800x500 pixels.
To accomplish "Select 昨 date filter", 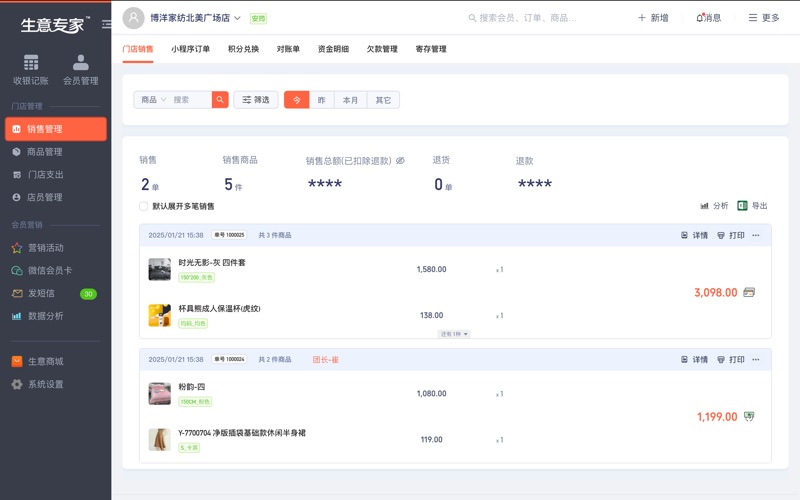I will [x=321, y=100].
